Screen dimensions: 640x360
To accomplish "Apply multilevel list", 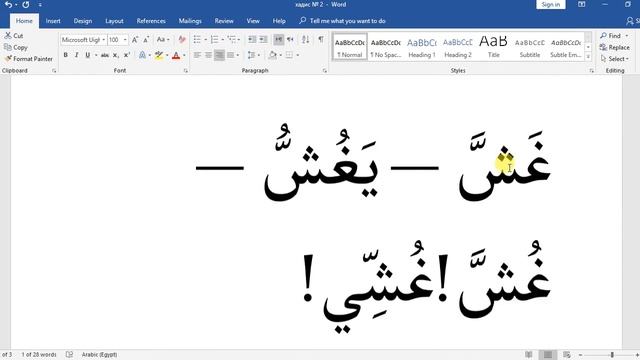I will 232,40.
